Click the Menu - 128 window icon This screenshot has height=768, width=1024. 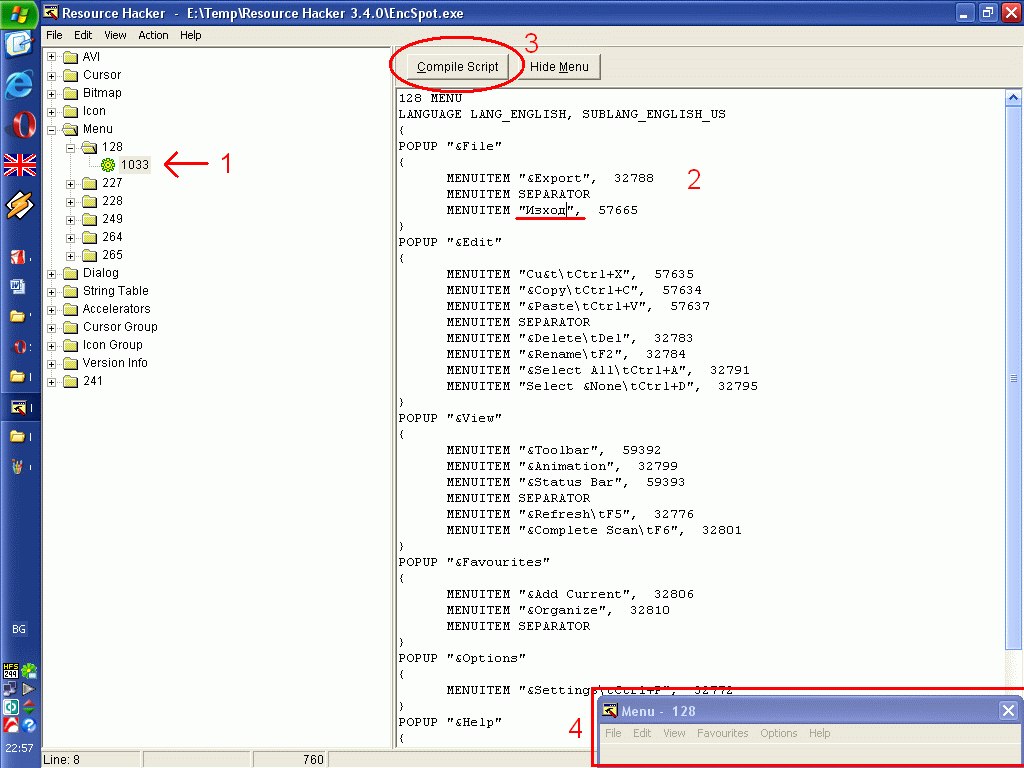(x=610, y=711)
